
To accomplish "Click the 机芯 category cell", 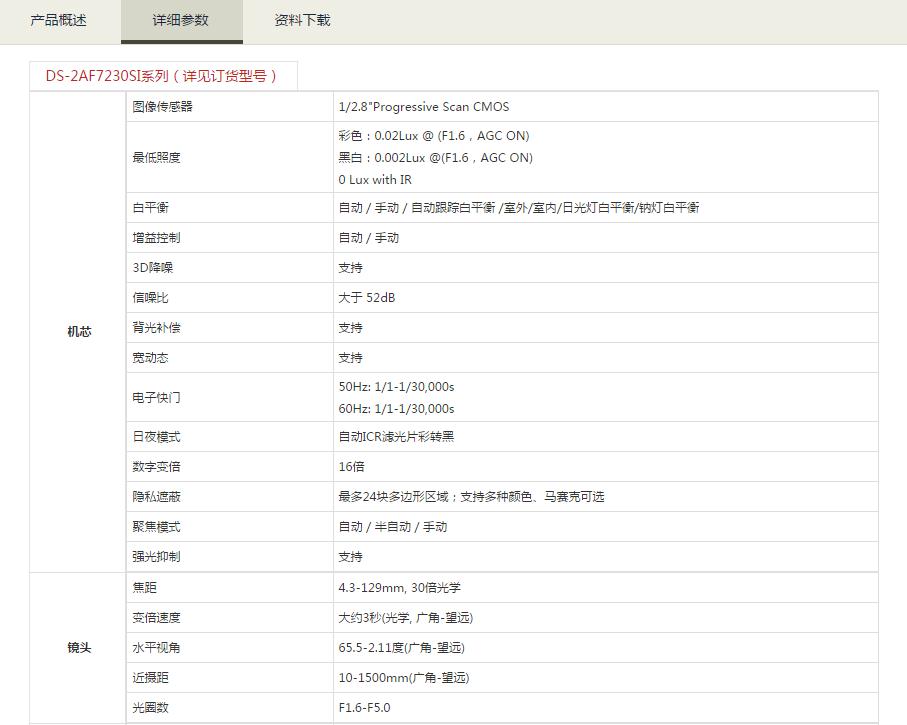I will [x=79, y=332].
